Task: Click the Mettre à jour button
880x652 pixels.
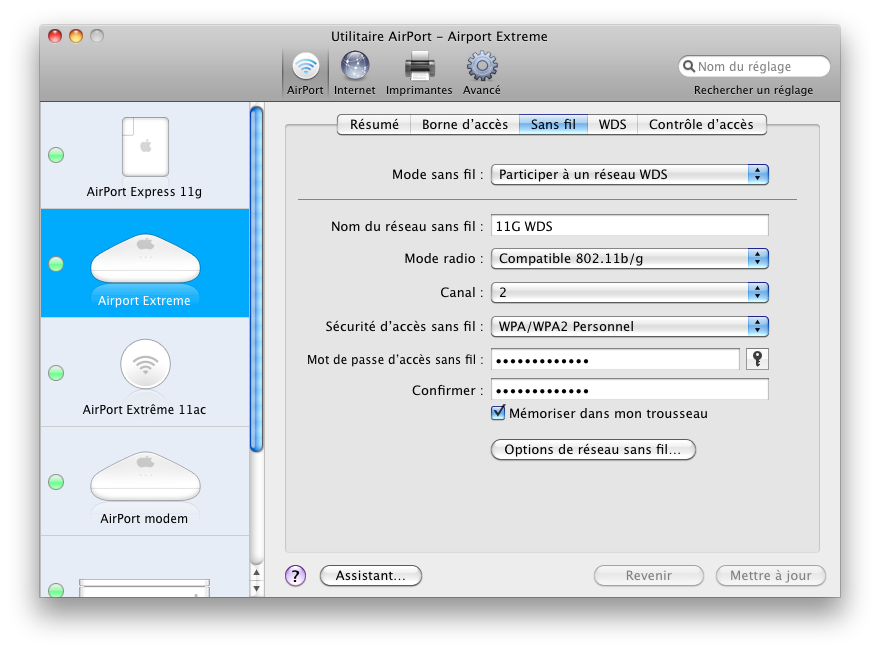Action: [771, 576]
